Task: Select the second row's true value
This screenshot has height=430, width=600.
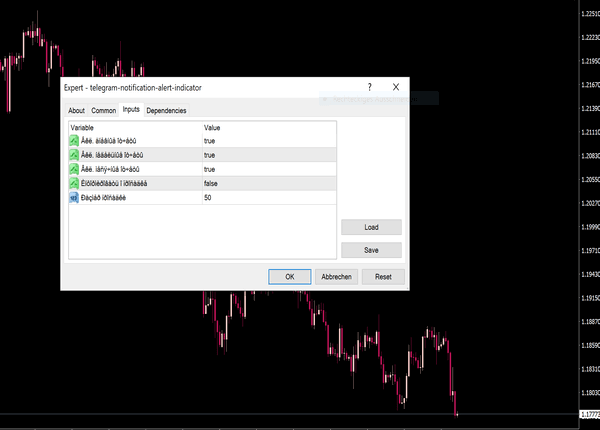Action: (x=269, y=155)
